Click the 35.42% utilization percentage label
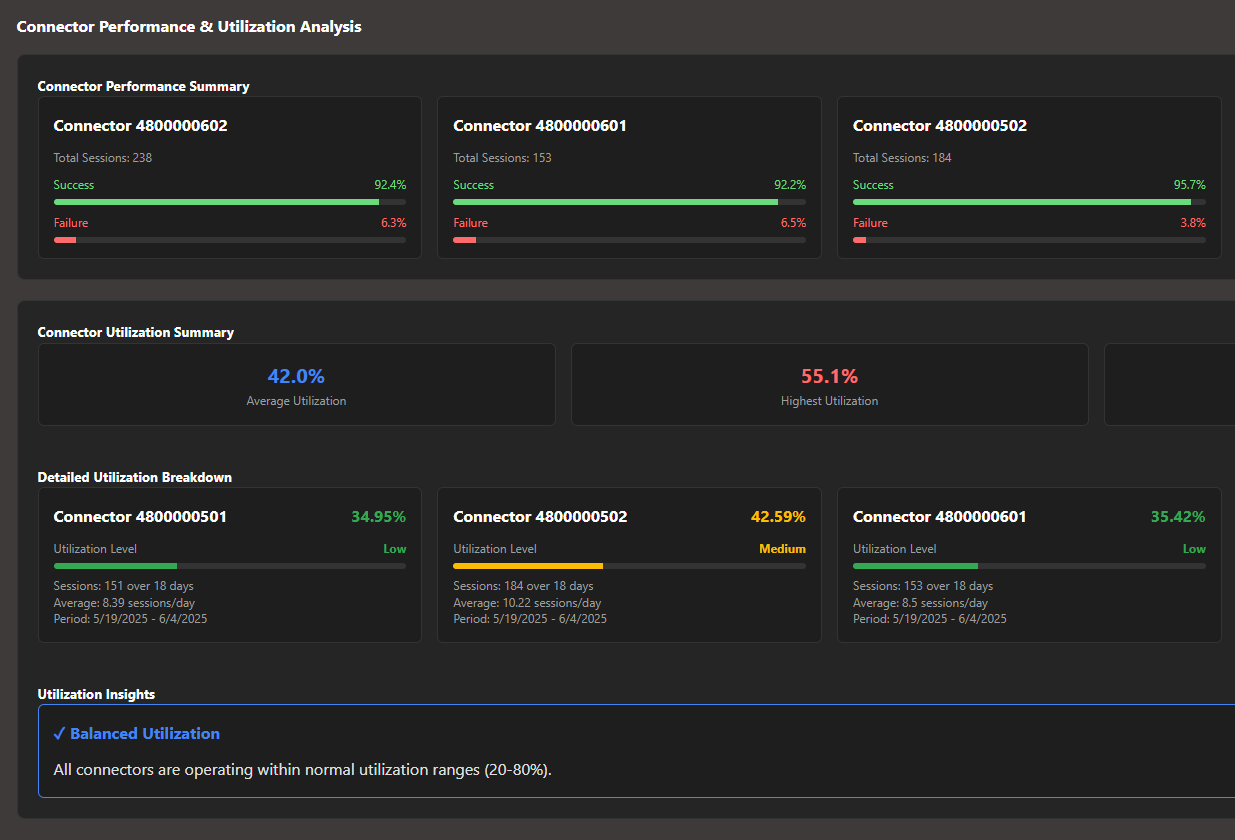1235x840 pixels. click(x=1179, y=516)
